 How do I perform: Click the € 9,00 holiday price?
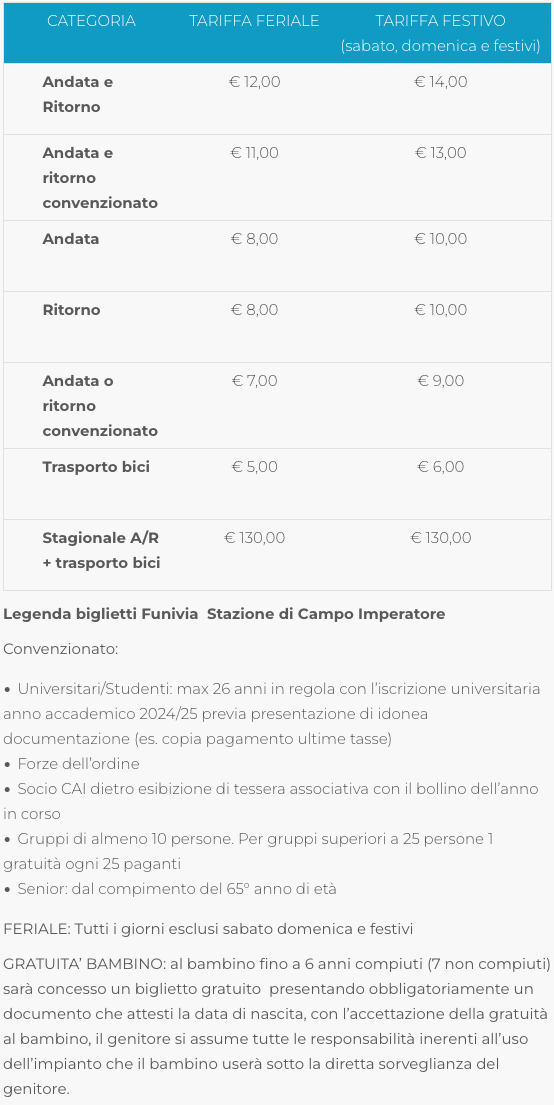440,381
